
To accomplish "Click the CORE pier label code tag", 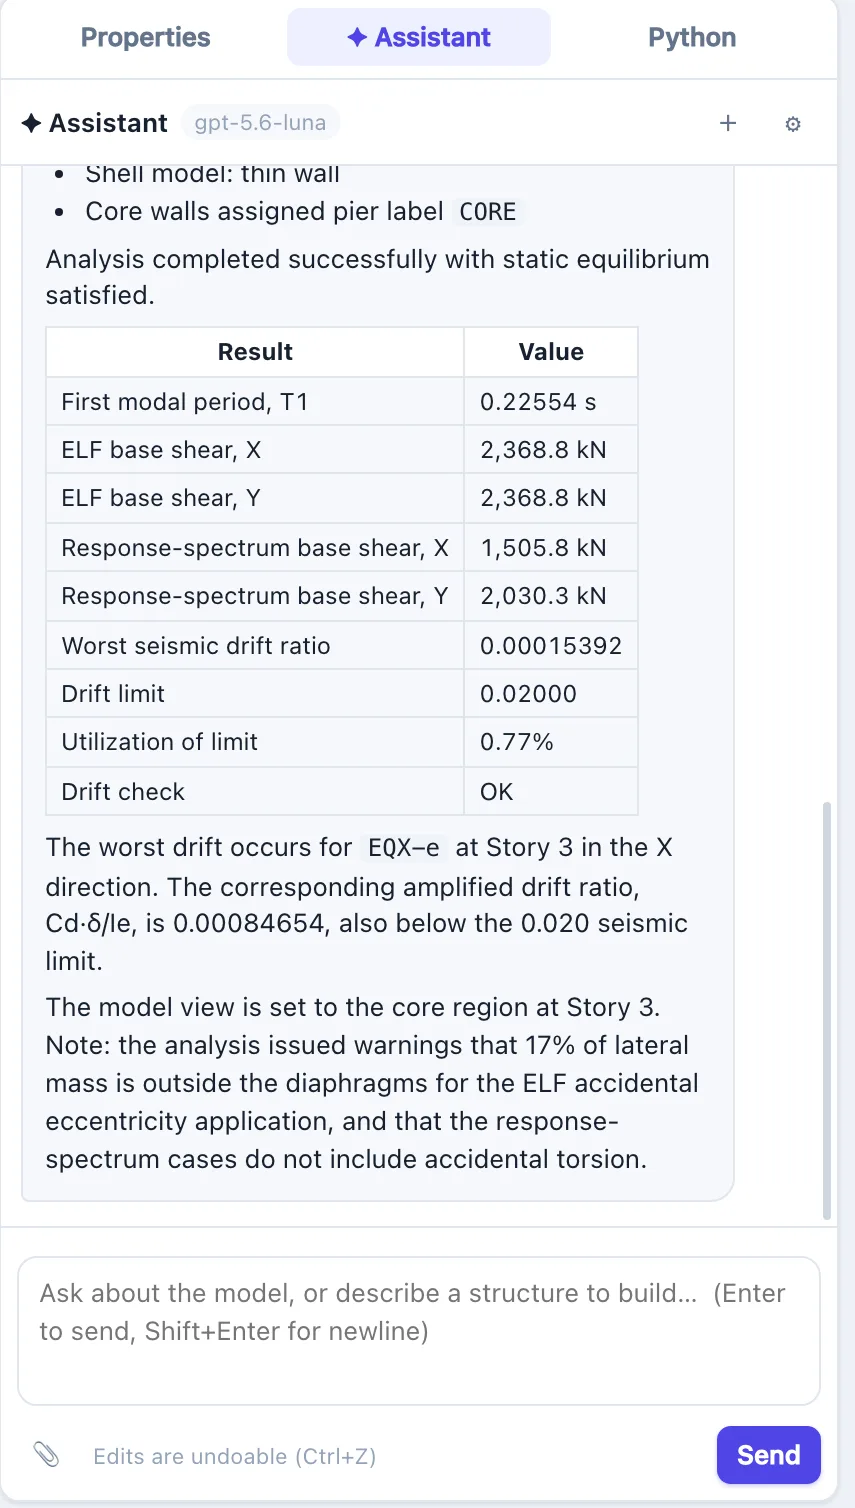I will click(487, 212).
